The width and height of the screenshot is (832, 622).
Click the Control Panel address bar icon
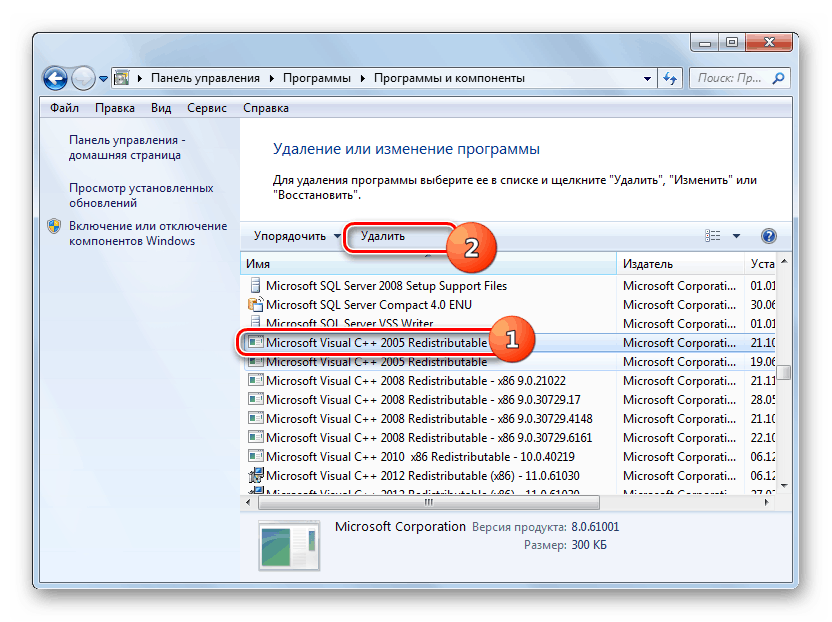pos(123,78)
